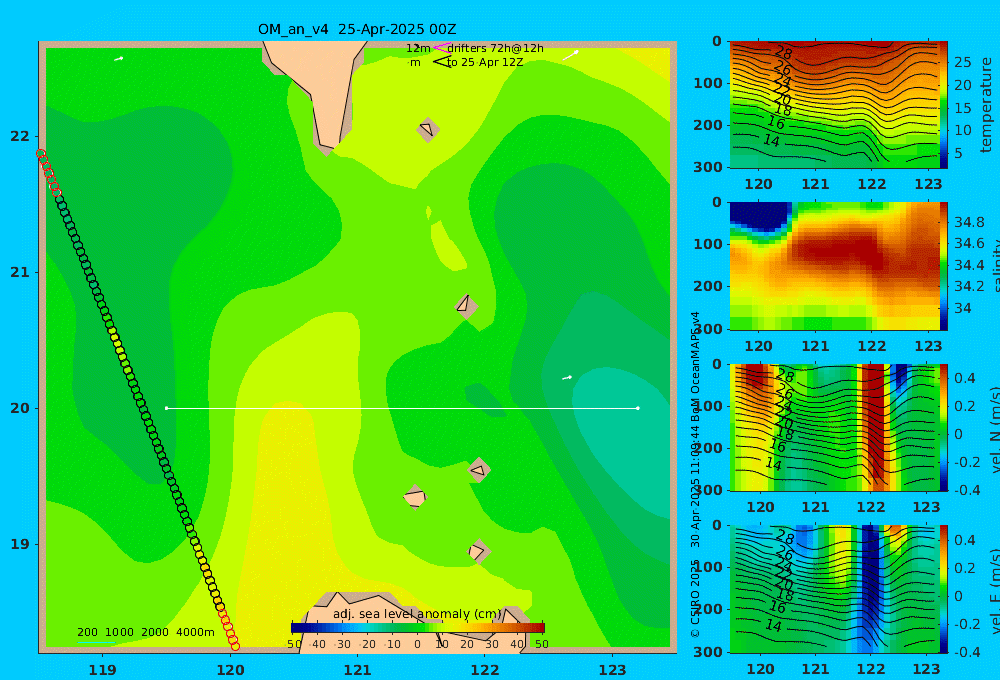Click the longitude label 119 on the map axis

point(103,670)
